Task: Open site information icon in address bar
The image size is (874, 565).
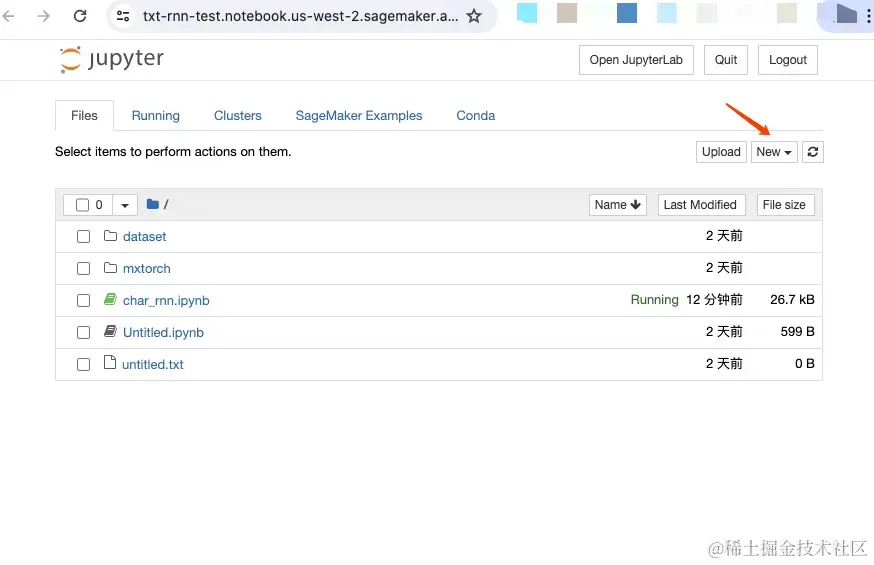Action: tap(123, 16)
